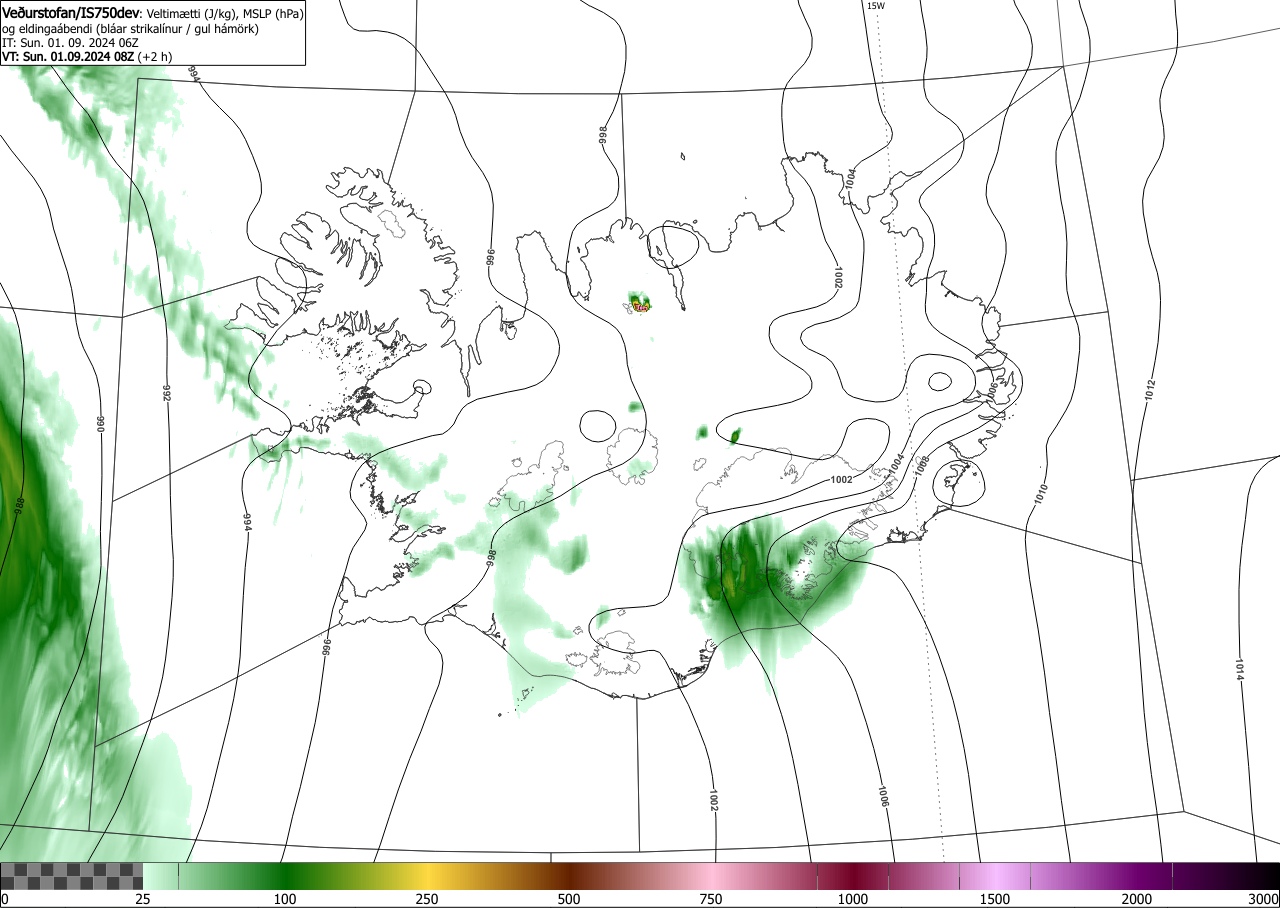Click the 990 isobar label
The image size is (1280, 908).
101,423
